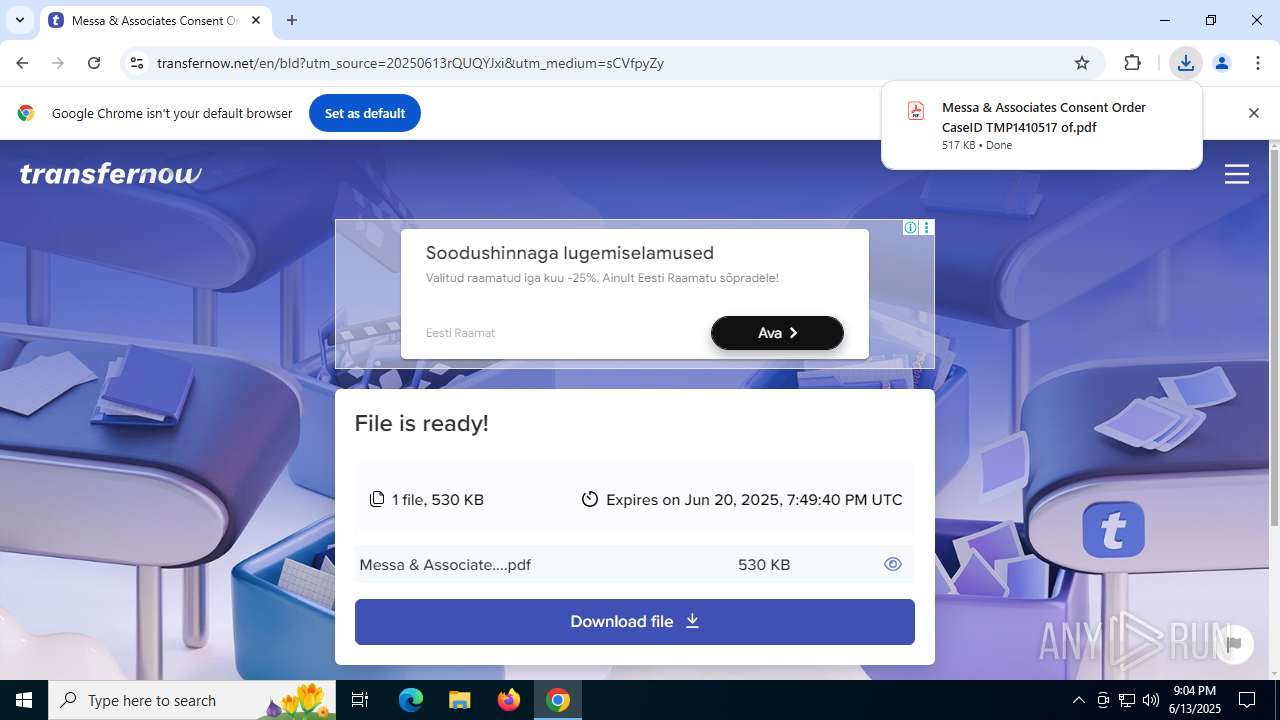Open File Explorer from taskbar

[x=459, y=700]
